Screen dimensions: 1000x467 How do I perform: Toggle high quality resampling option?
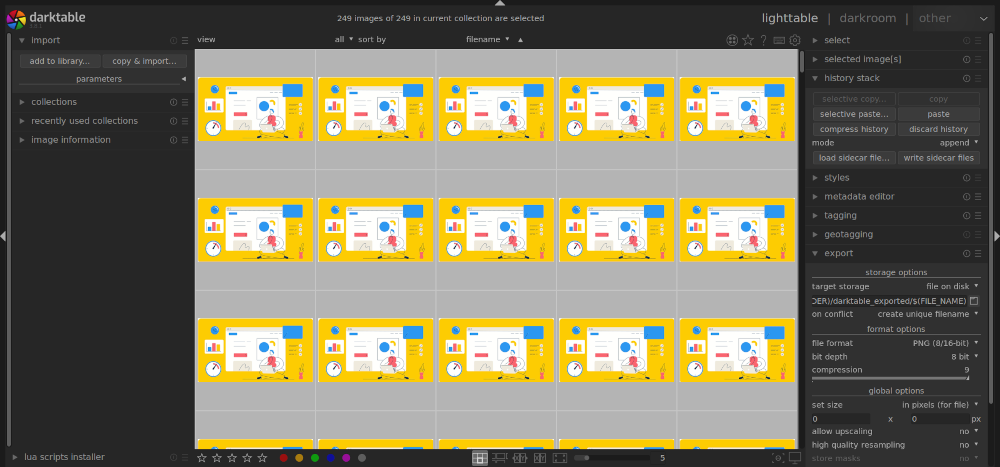tap(896, 445)
